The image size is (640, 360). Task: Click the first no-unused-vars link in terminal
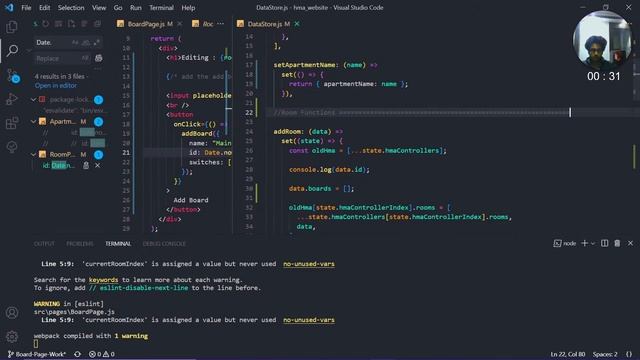(309, 264)
